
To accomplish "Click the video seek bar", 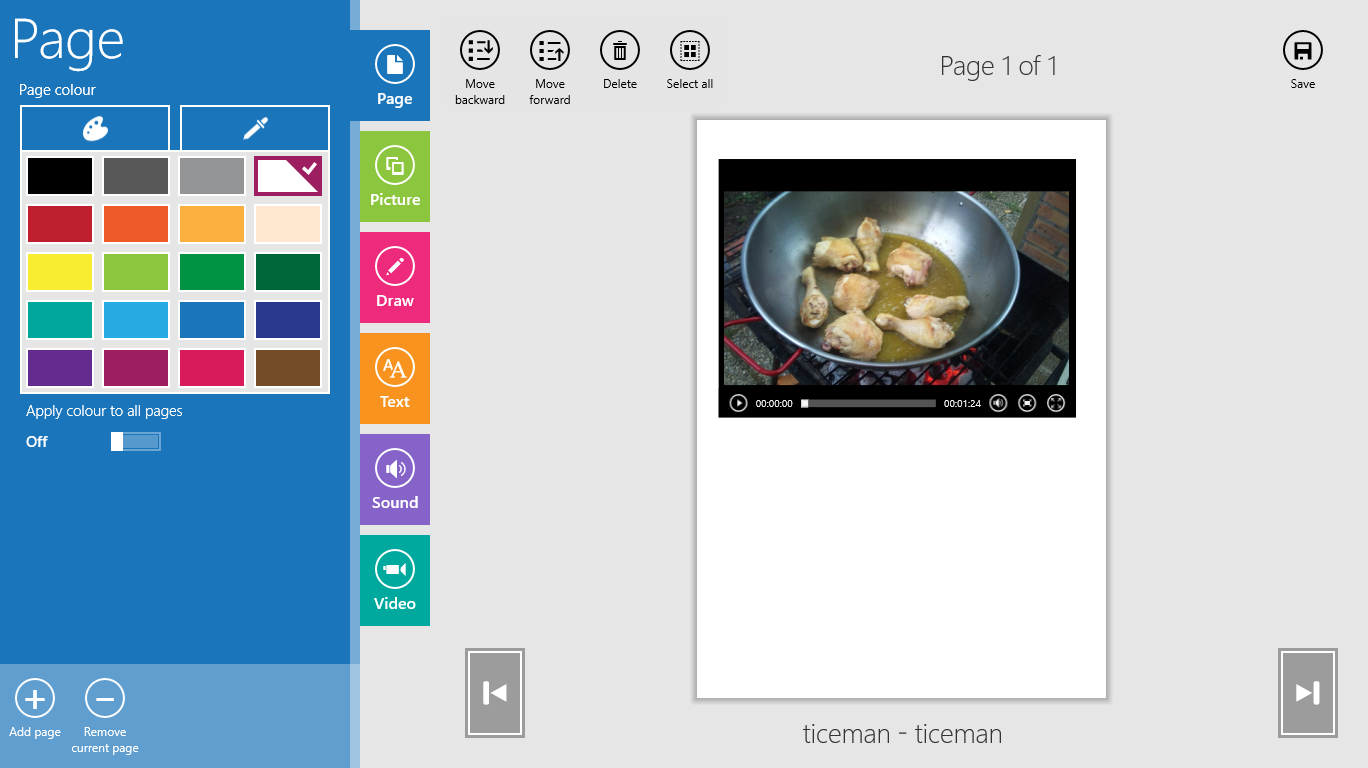I will pos(869,403).
